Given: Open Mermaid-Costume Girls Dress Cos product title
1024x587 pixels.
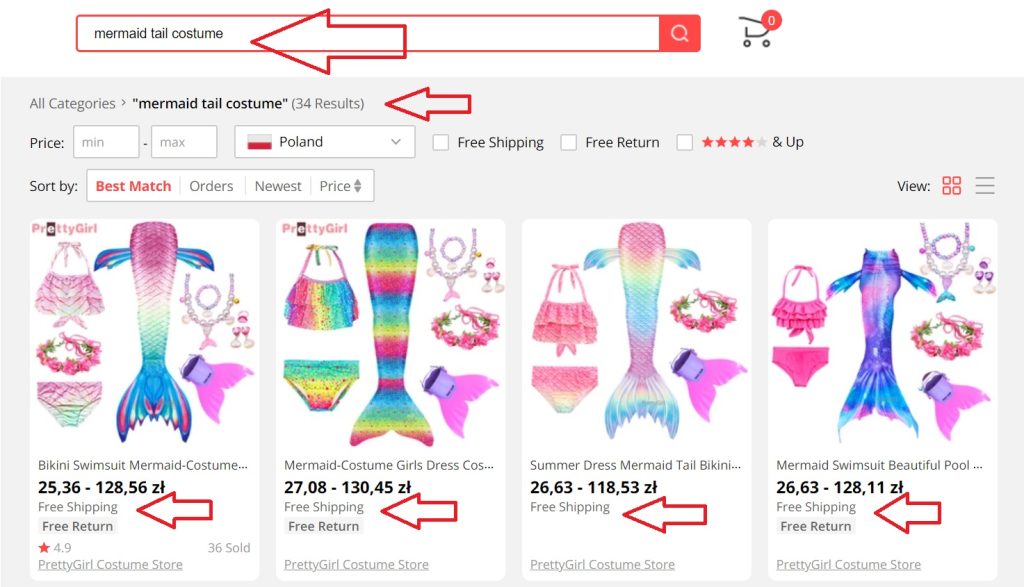Looking at the screenshot, I should pyautogui.click(x=389, y=465).
